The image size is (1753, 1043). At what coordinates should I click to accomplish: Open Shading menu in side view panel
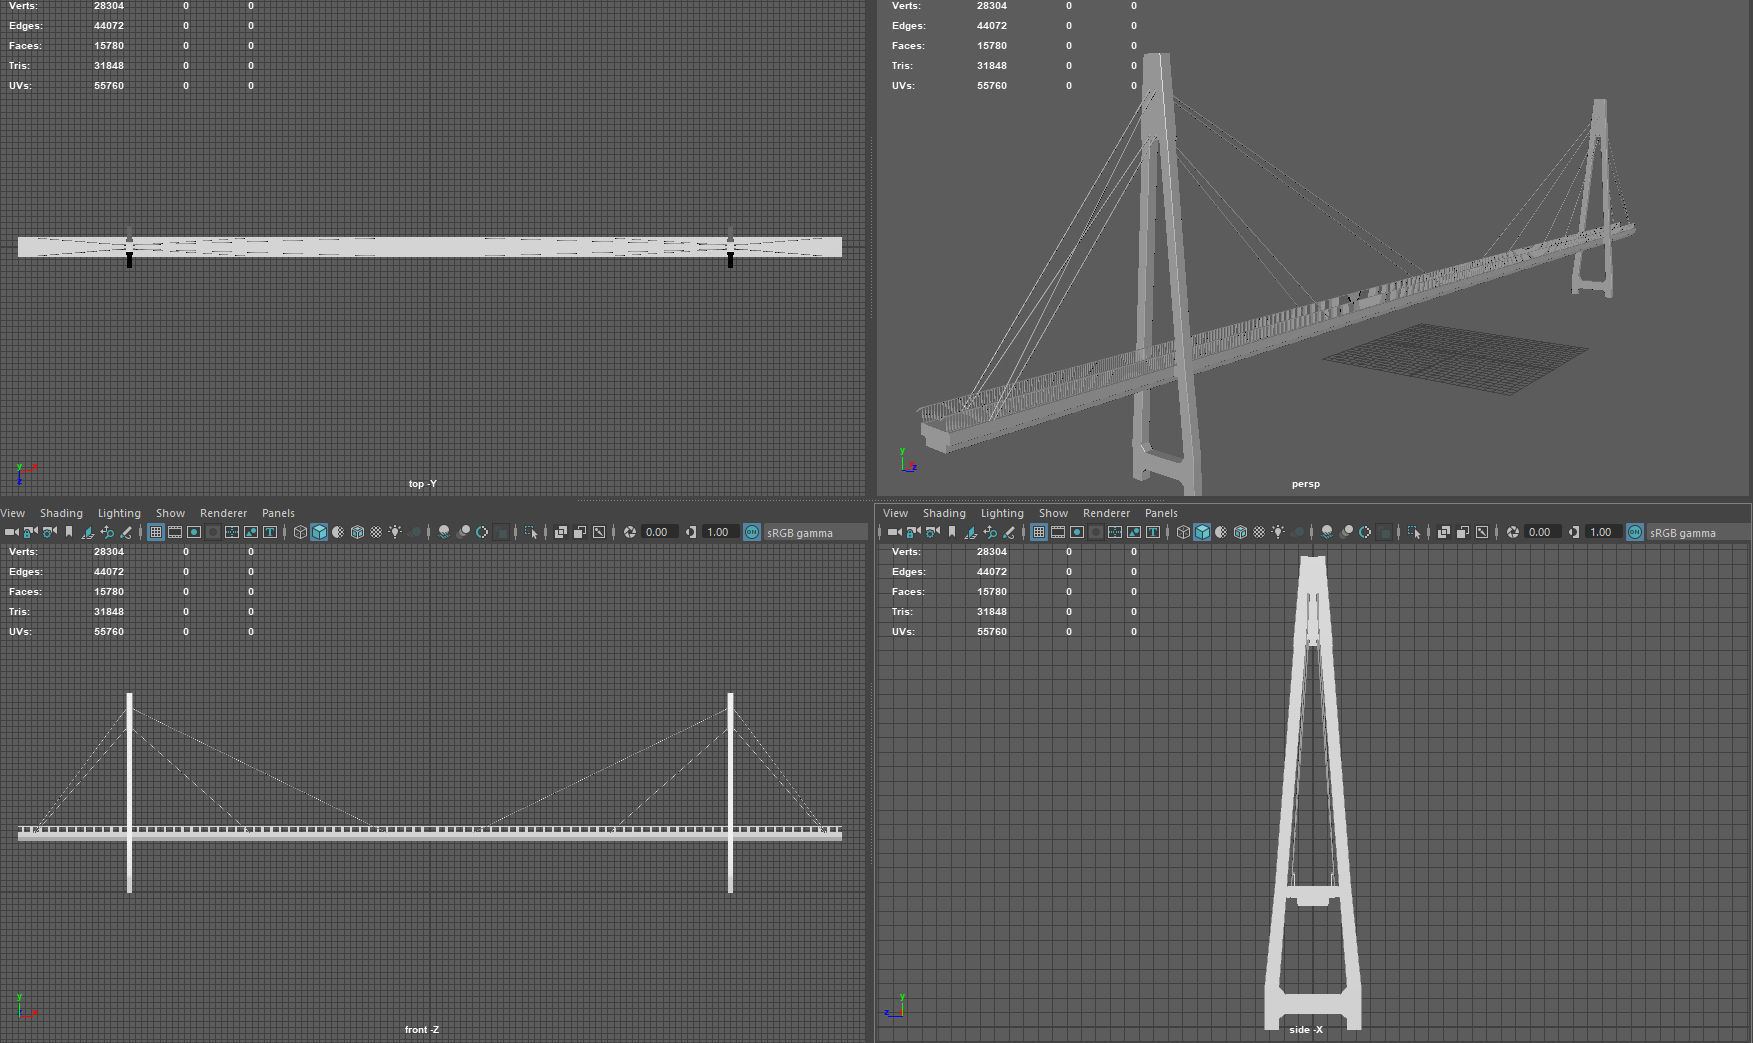tap(944, 513)
